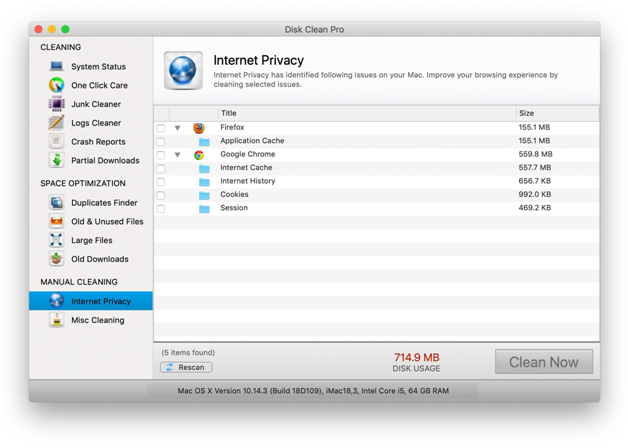Screen dimensions: 628x448
Task: Click the Mac OS X version status text
Action: coord(313,391)
